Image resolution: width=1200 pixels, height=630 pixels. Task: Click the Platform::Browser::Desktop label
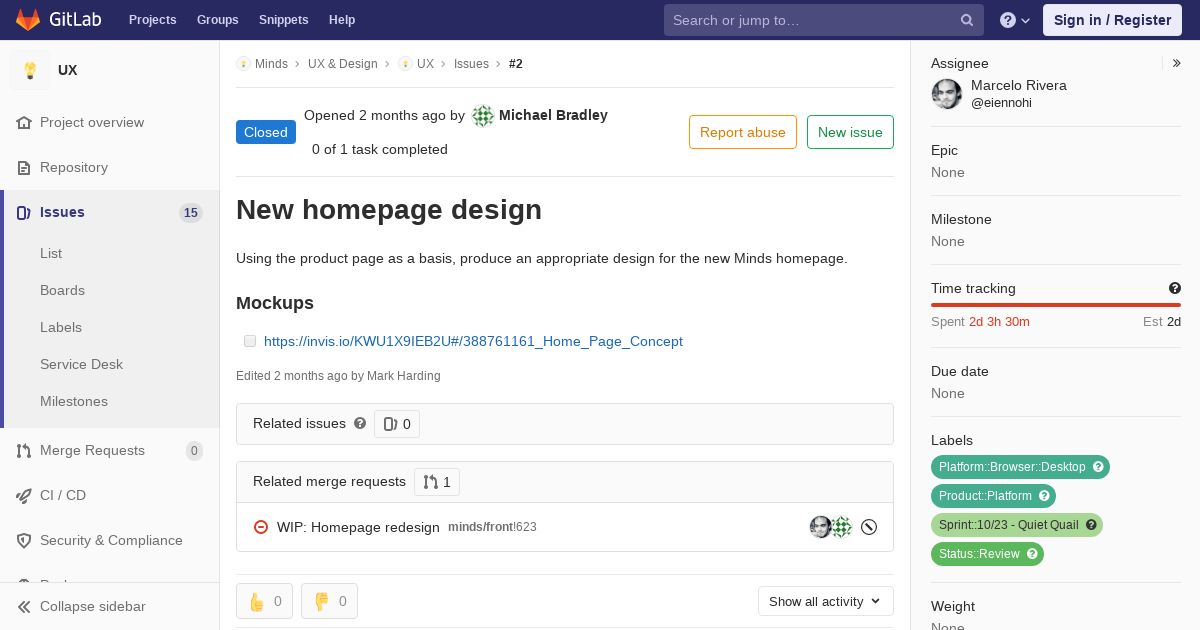click(x=1012, y=467)
